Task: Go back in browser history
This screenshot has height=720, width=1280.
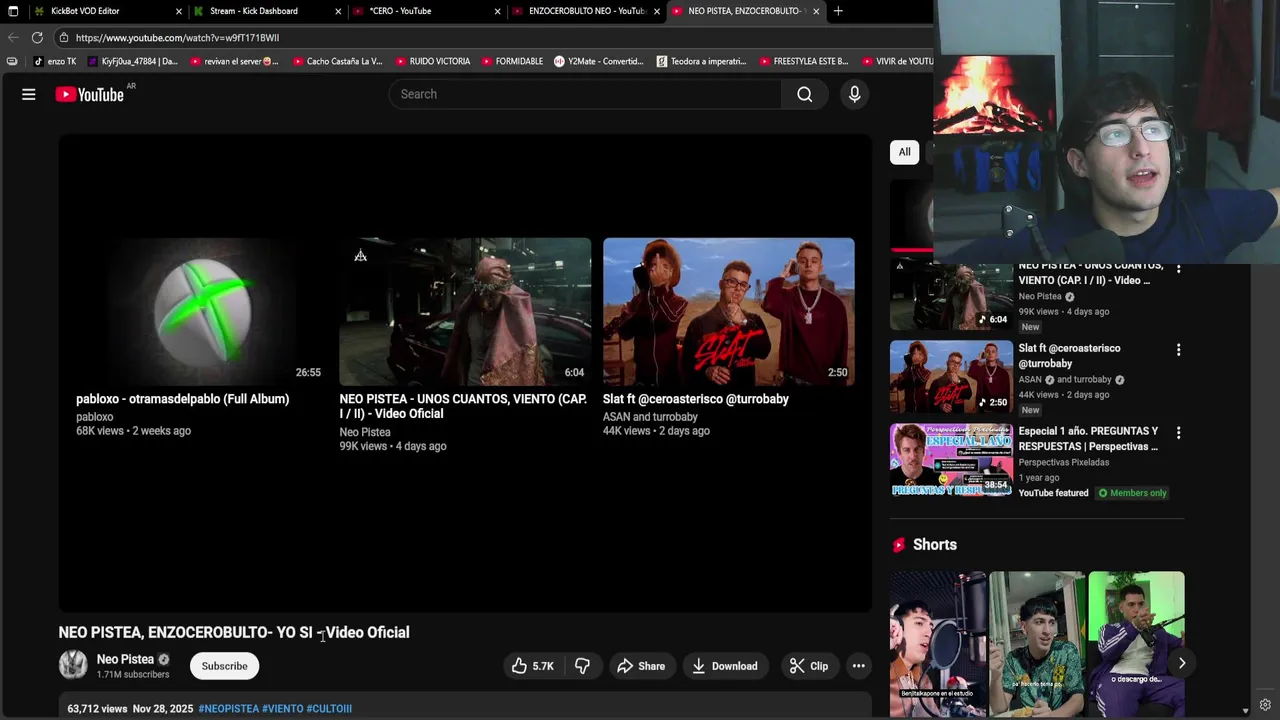Action: coord(13,37)
